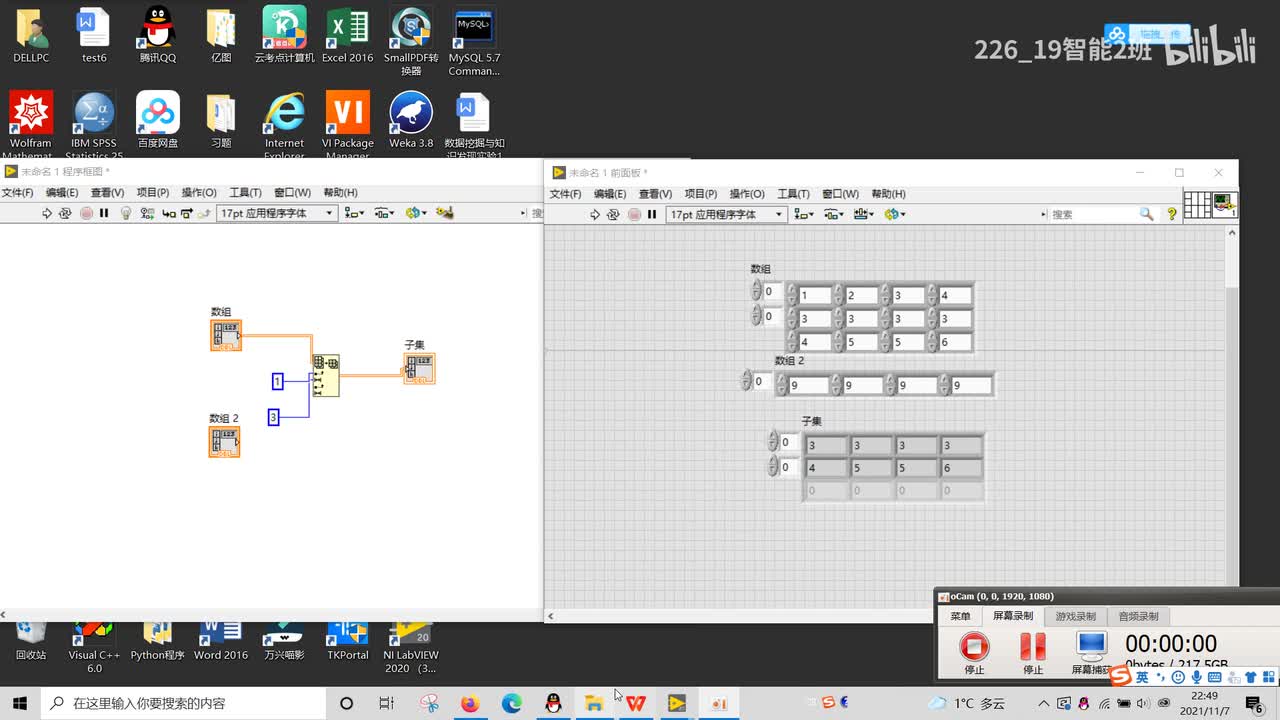Click 子集 cell containing value 6
The image size is (1280, 720).
(x=960, y=468)
